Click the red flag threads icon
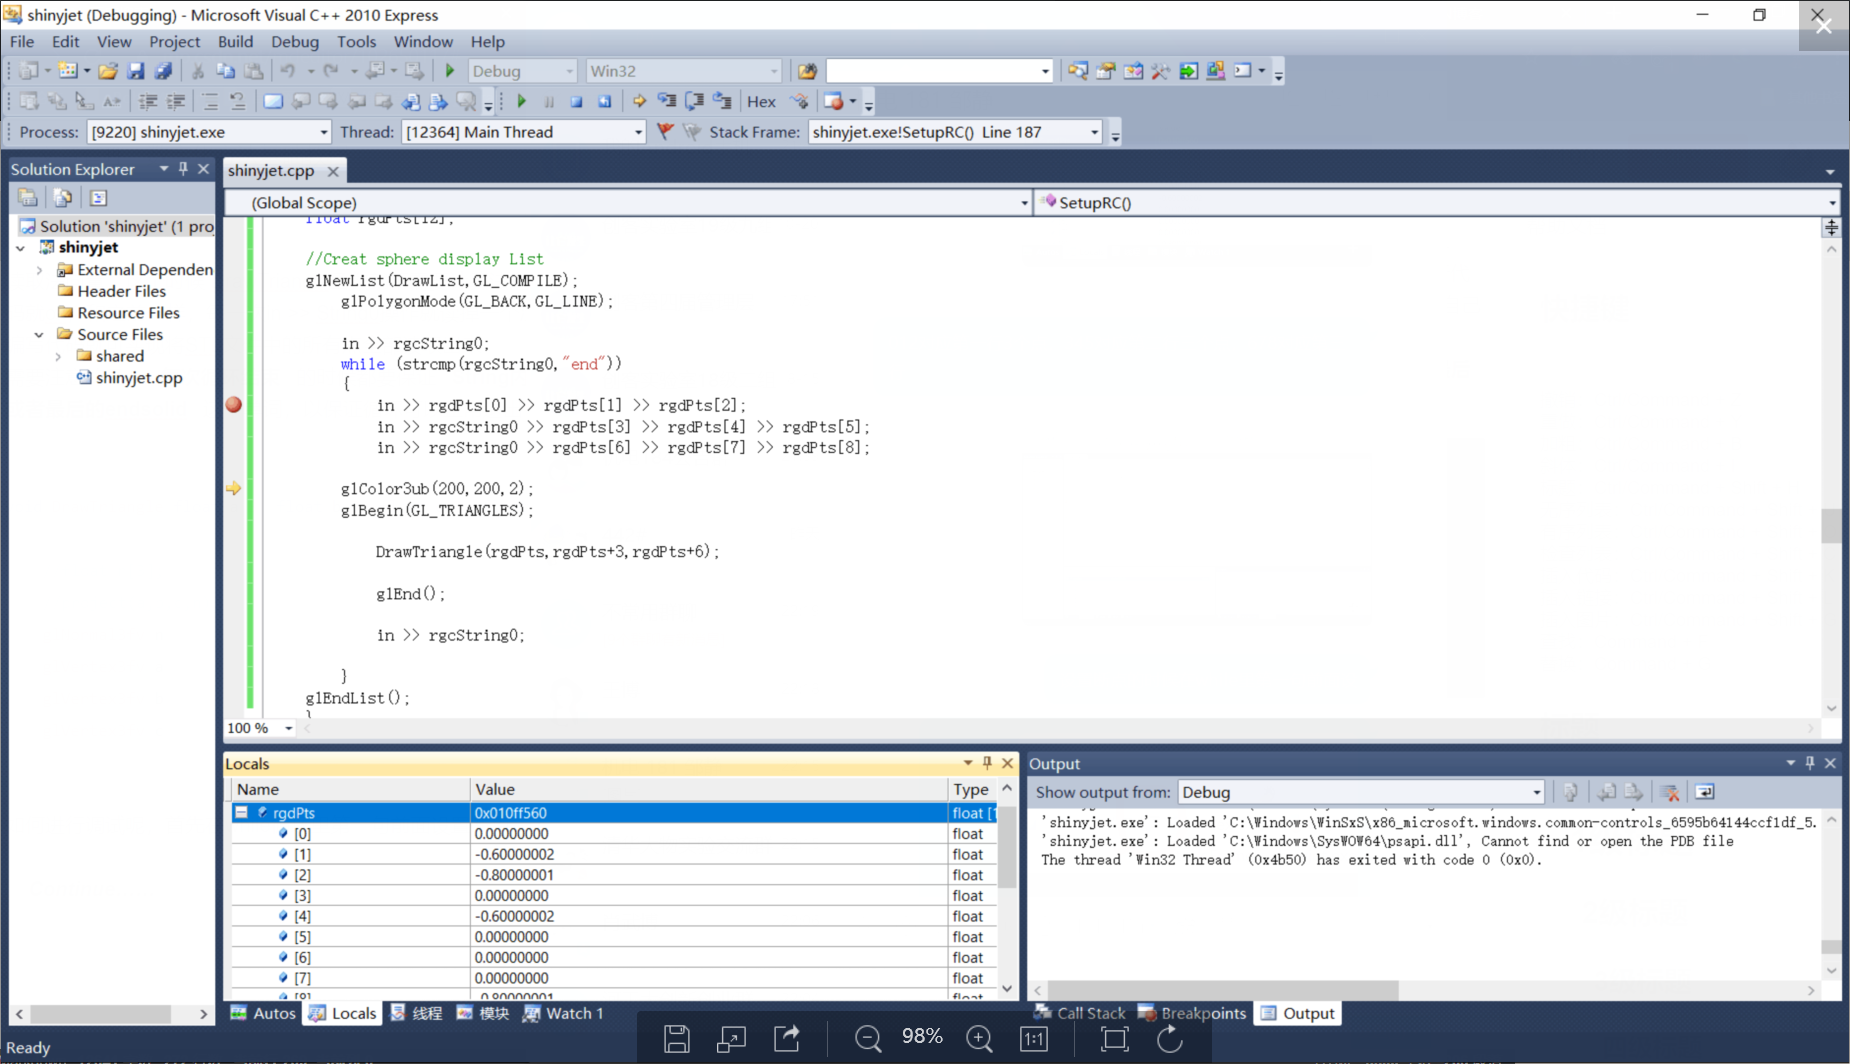 pyautogui.click(x=665, y=132)
